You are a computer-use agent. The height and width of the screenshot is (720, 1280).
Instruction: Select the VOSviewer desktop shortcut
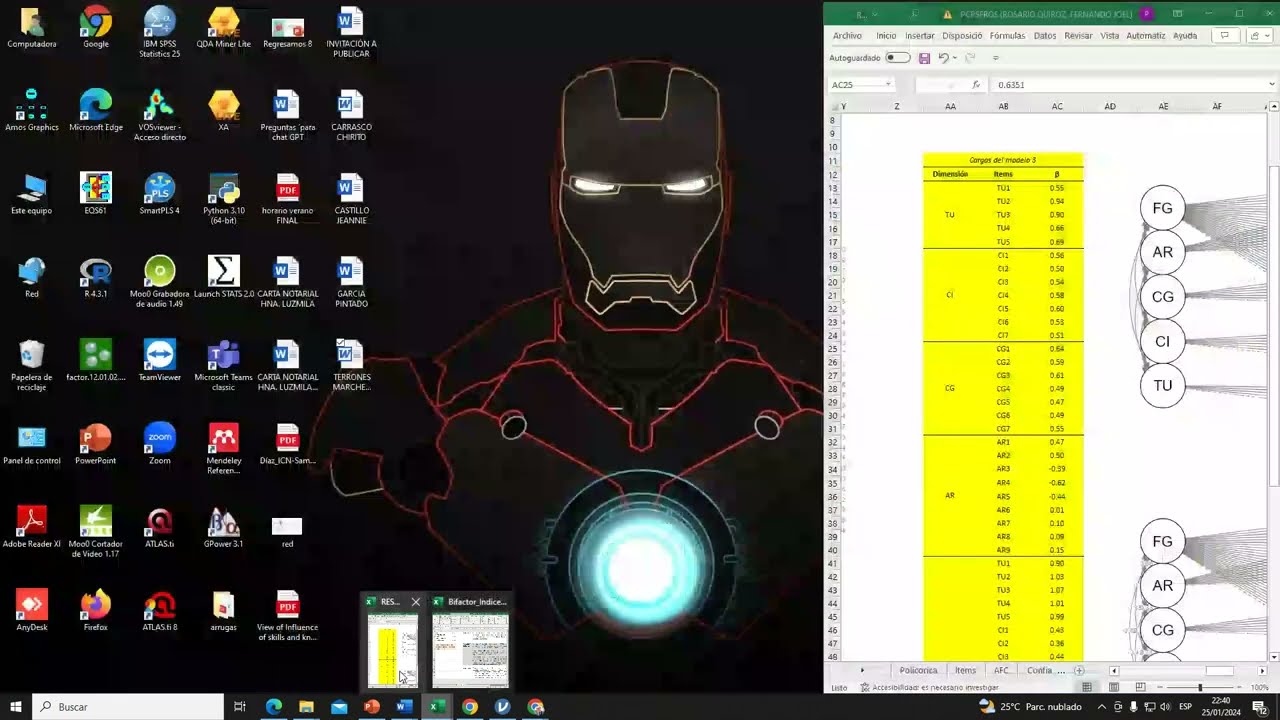[x=159, y=115]
